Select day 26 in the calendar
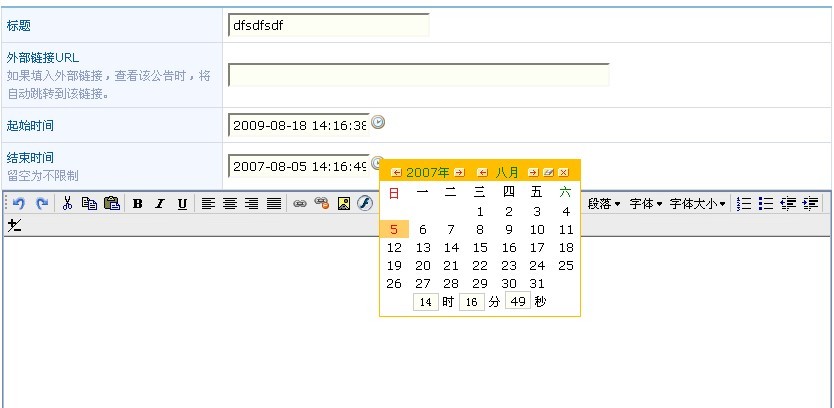The height and width of the screenshot is (408, 834). click(394, 284)
